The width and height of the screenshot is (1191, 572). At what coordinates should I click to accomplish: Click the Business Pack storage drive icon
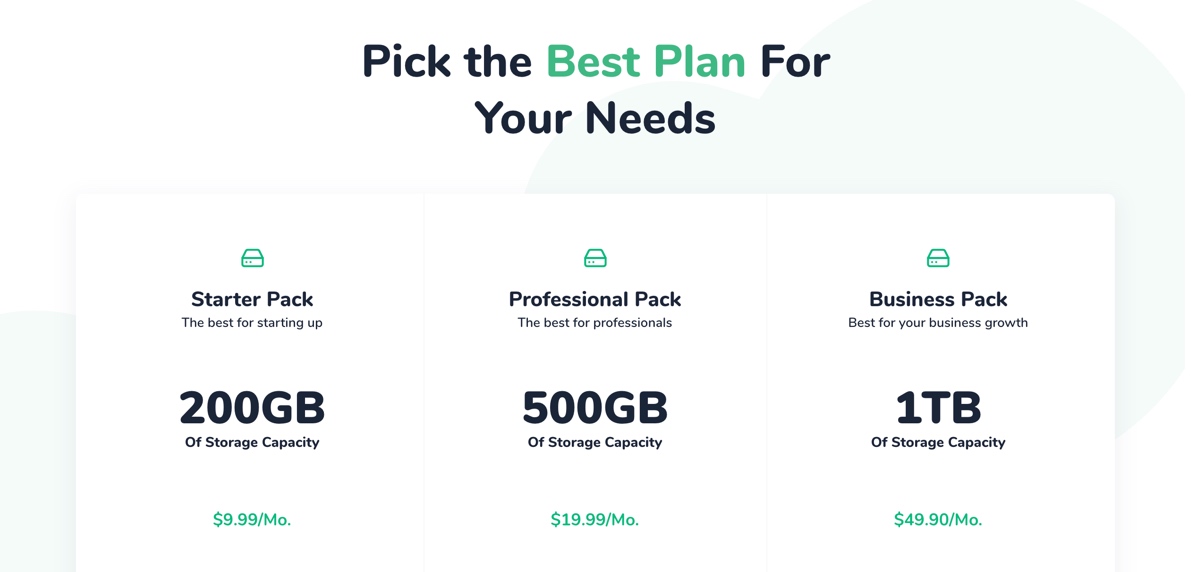tap(938, 258)
